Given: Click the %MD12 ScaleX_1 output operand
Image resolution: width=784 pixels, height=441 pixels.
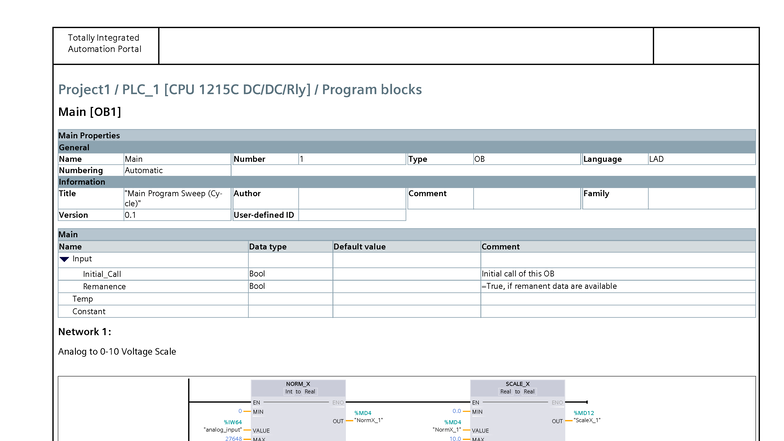Looking at the screenshot, I should click(587, 416).
